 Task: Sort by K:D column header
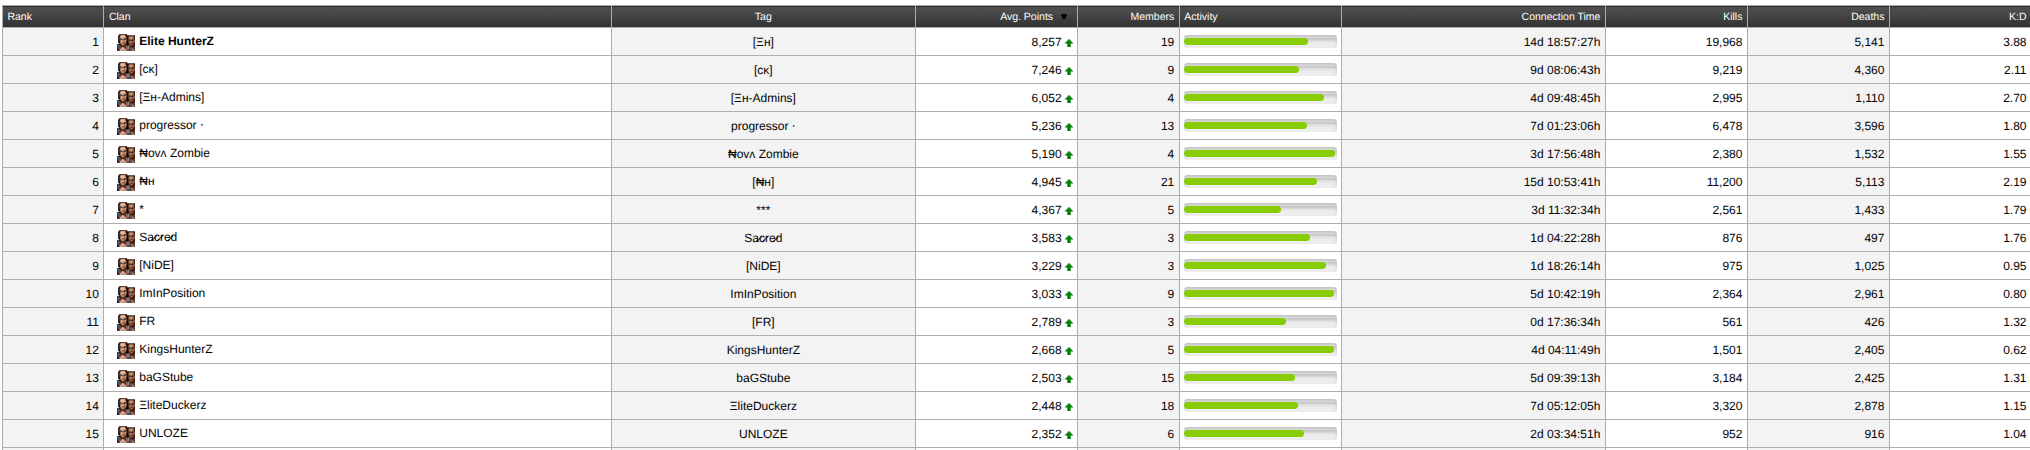pos(2017,16)
